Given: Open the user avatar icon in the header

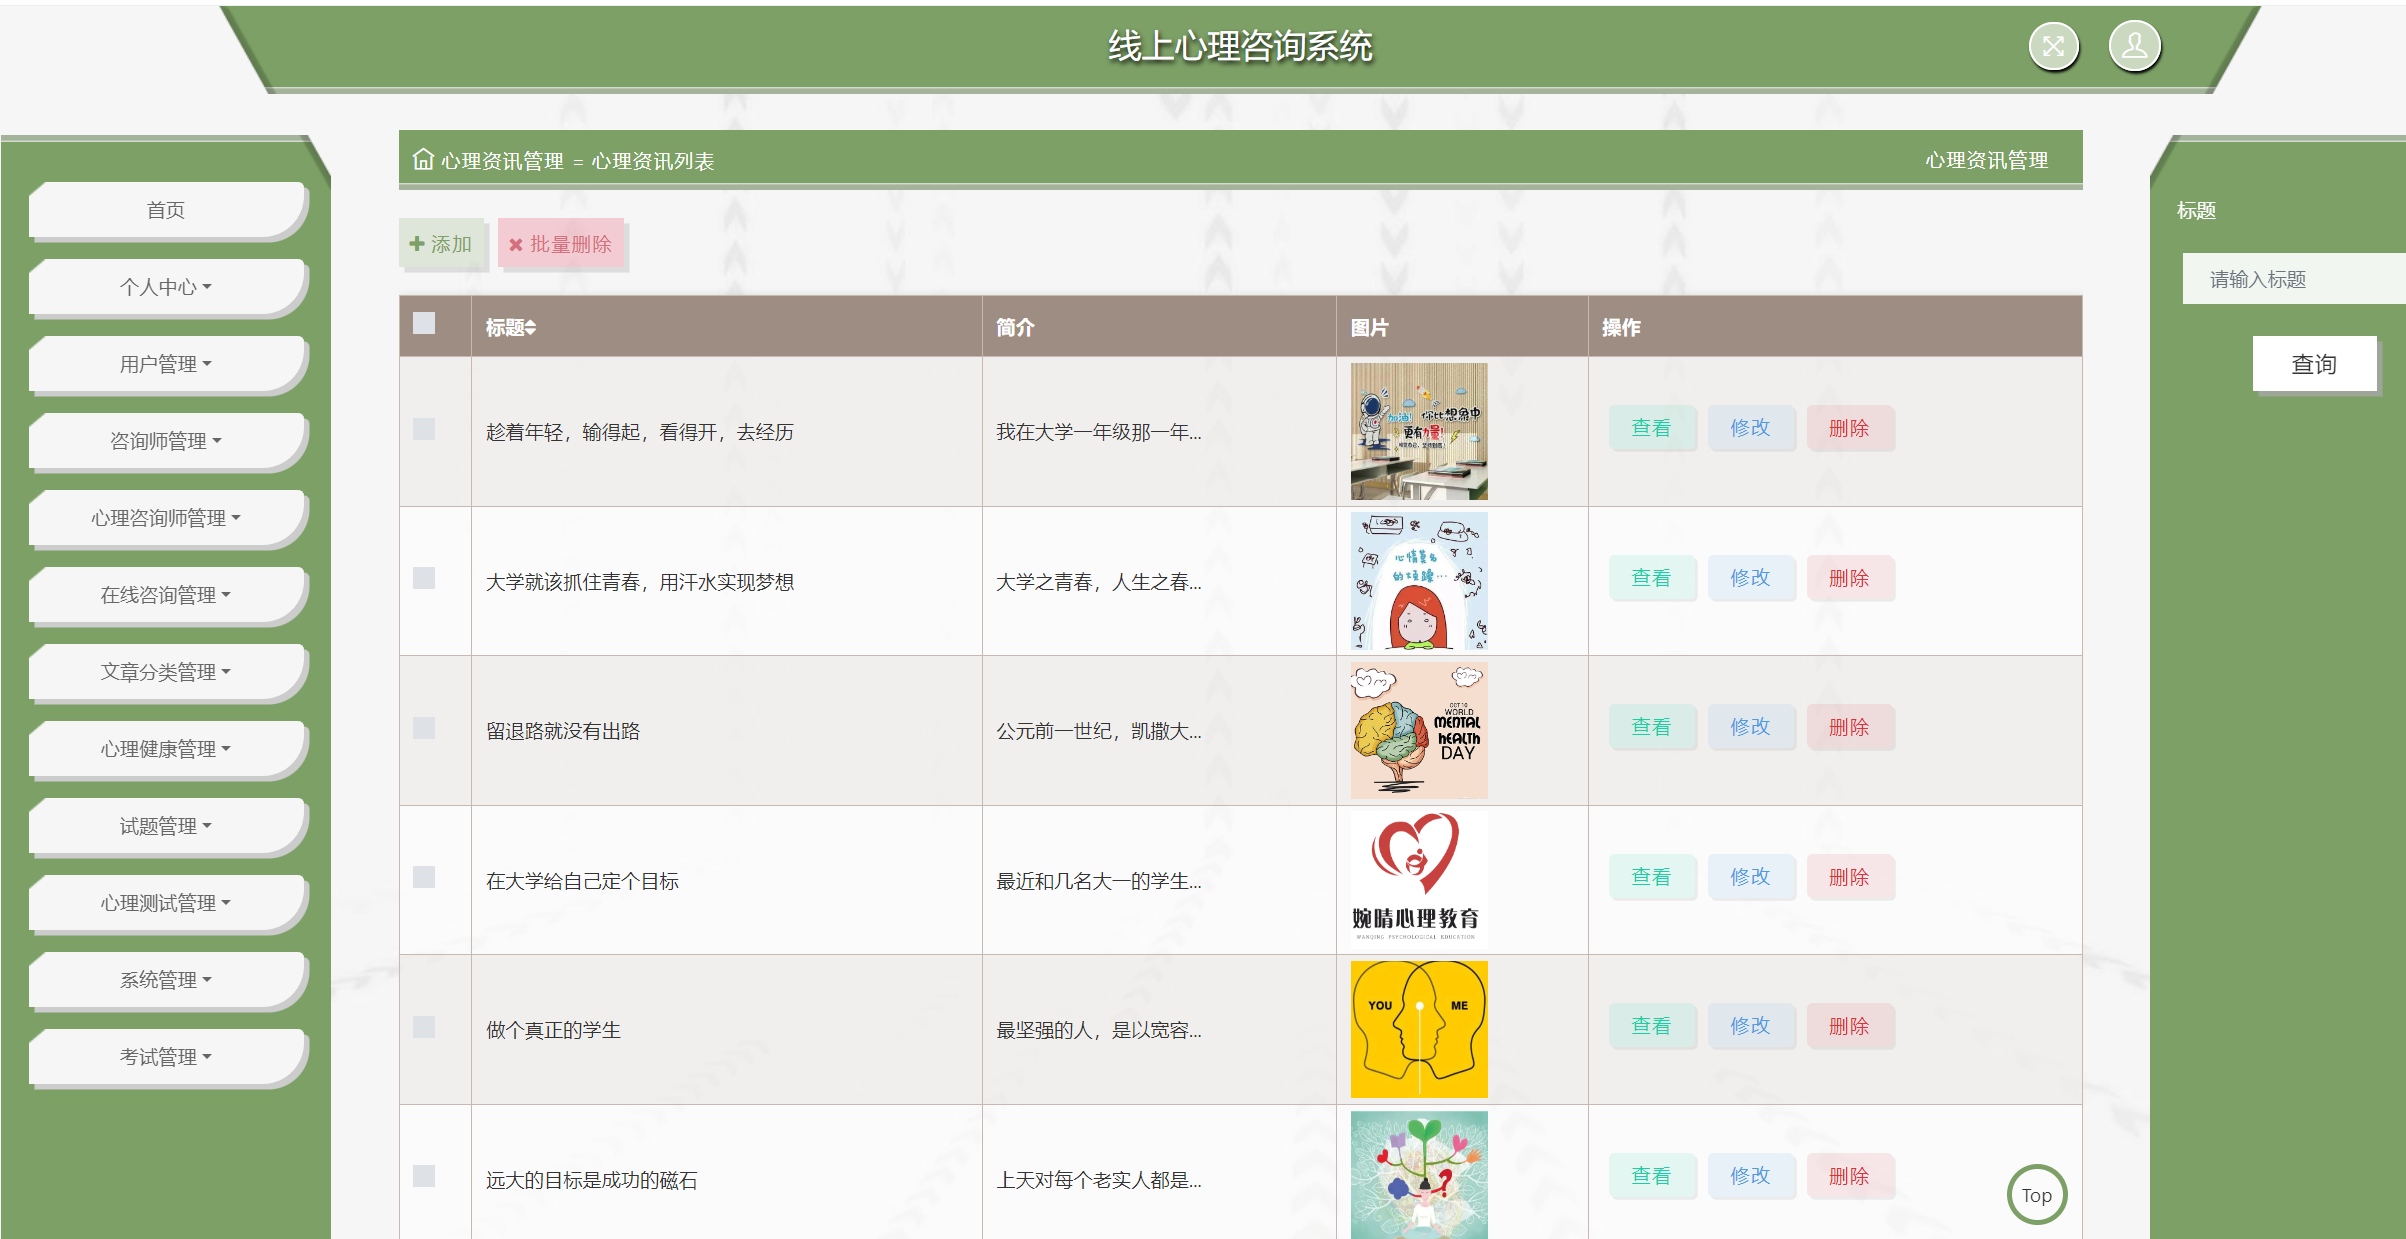Looking at the screenshot, I should (x=2134, y=45).
